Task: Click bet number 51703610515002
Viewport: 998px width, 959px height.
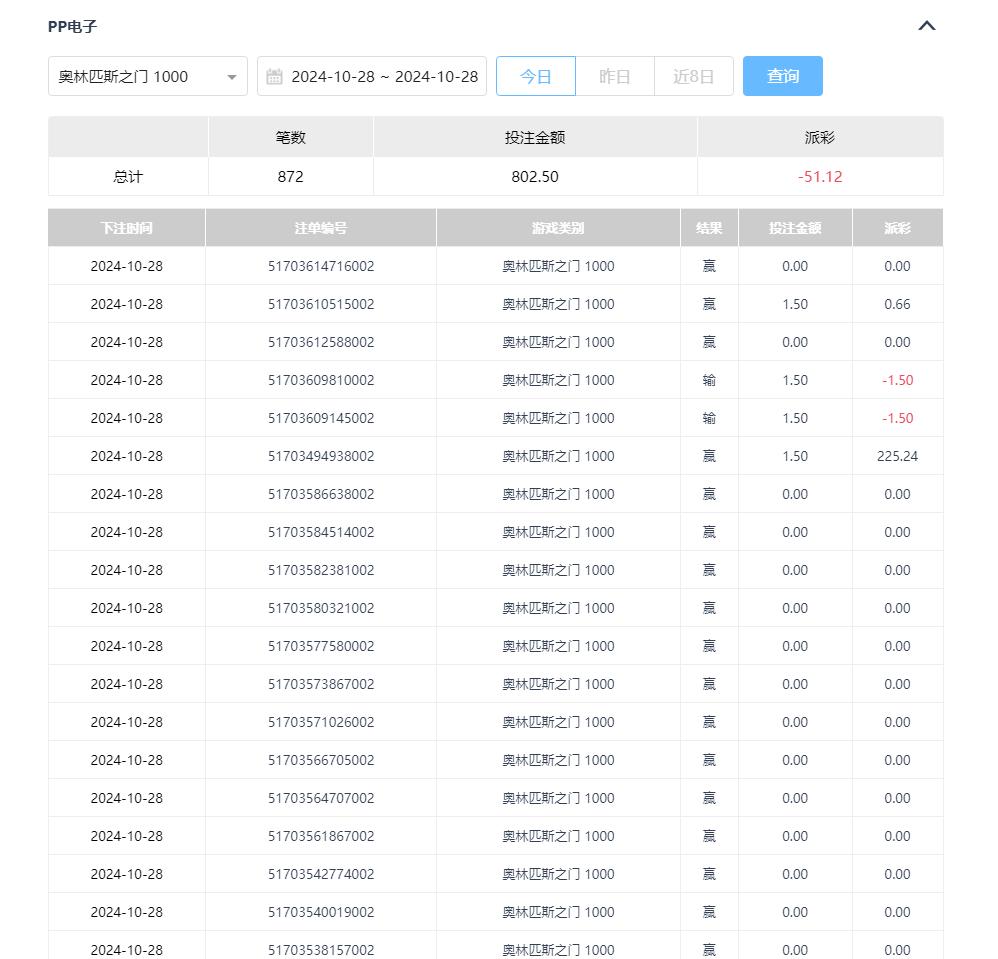Action: [x=320, y=304]
